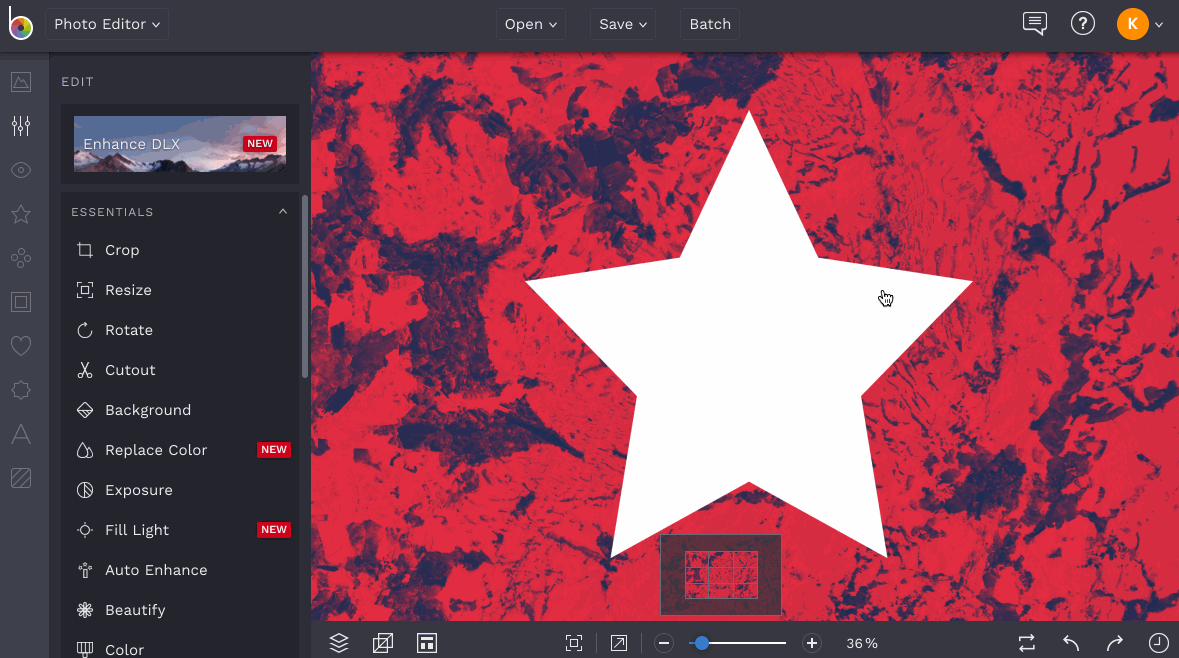Open the Save menu dropdown

[623, 24]
